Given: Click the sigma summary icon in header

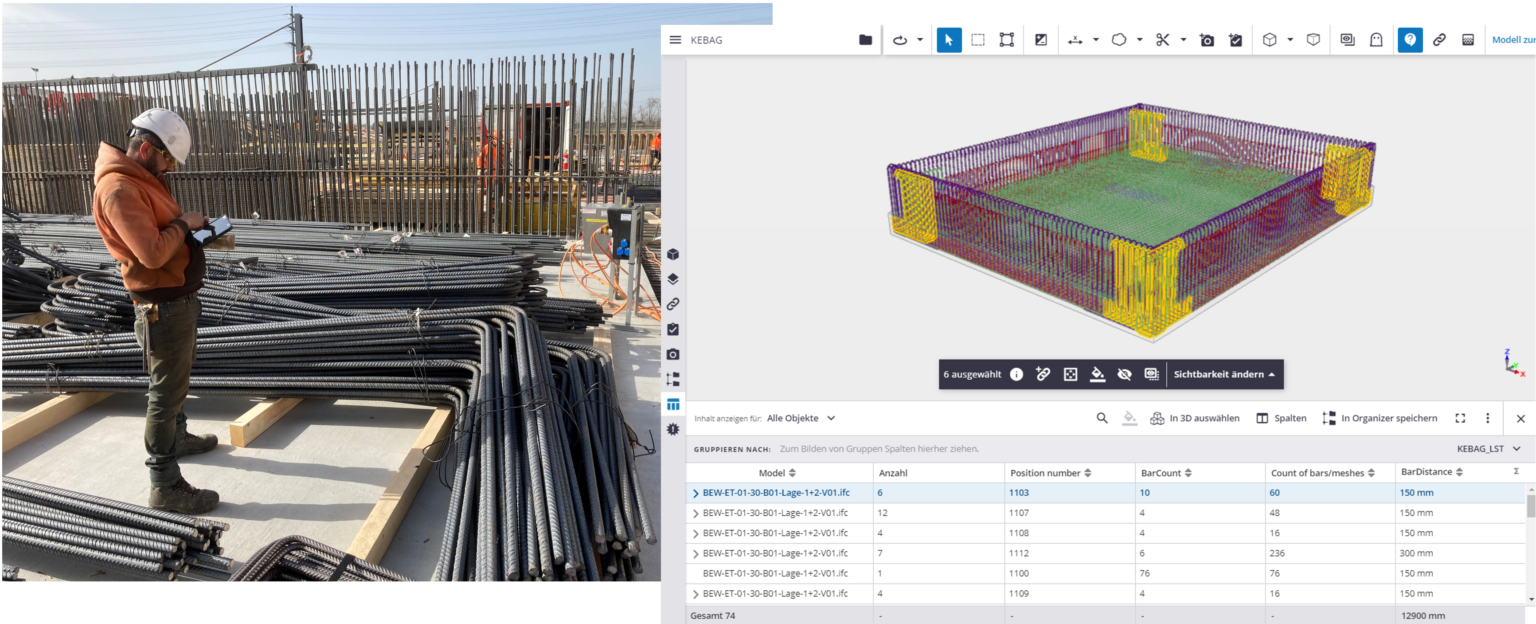Looking at the screenshot, I should coord(1517,471).
